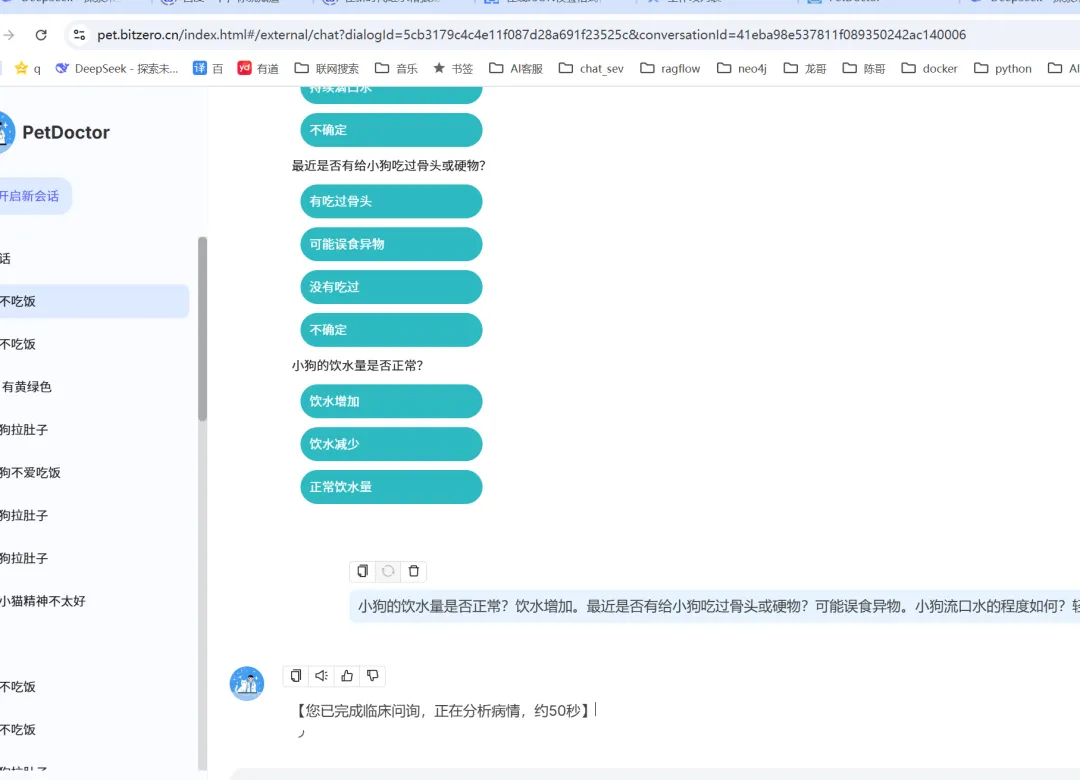Dislike the reply with thumbs down

373,676
